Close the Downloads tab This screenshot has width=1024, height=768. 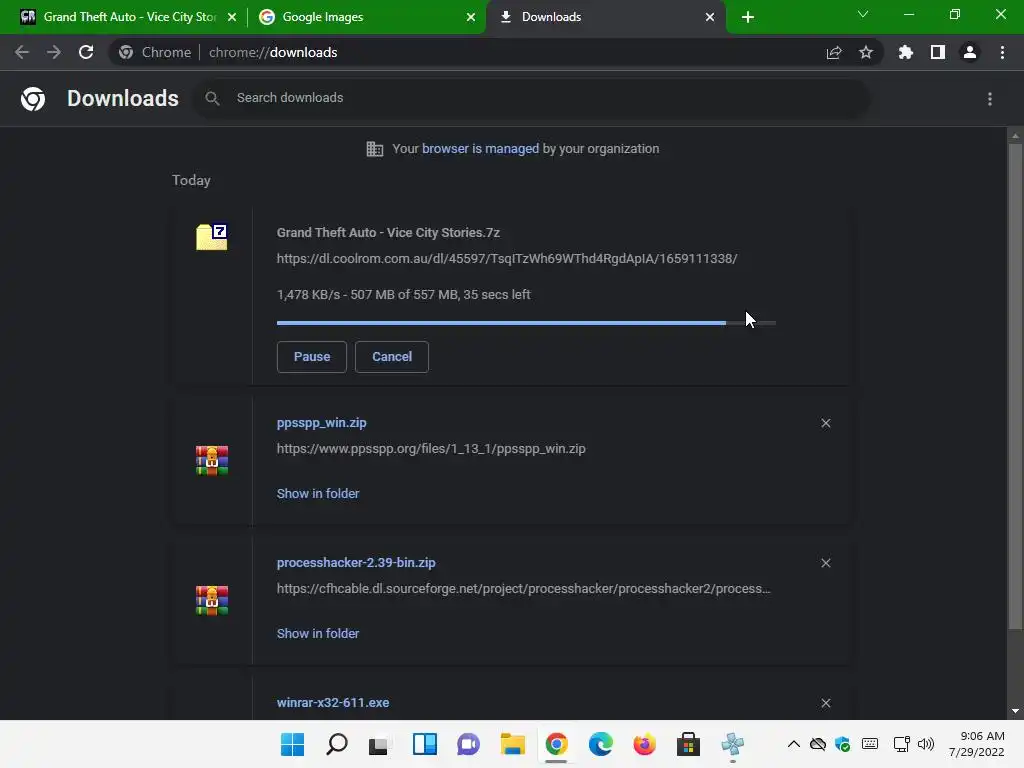[710, 17]
